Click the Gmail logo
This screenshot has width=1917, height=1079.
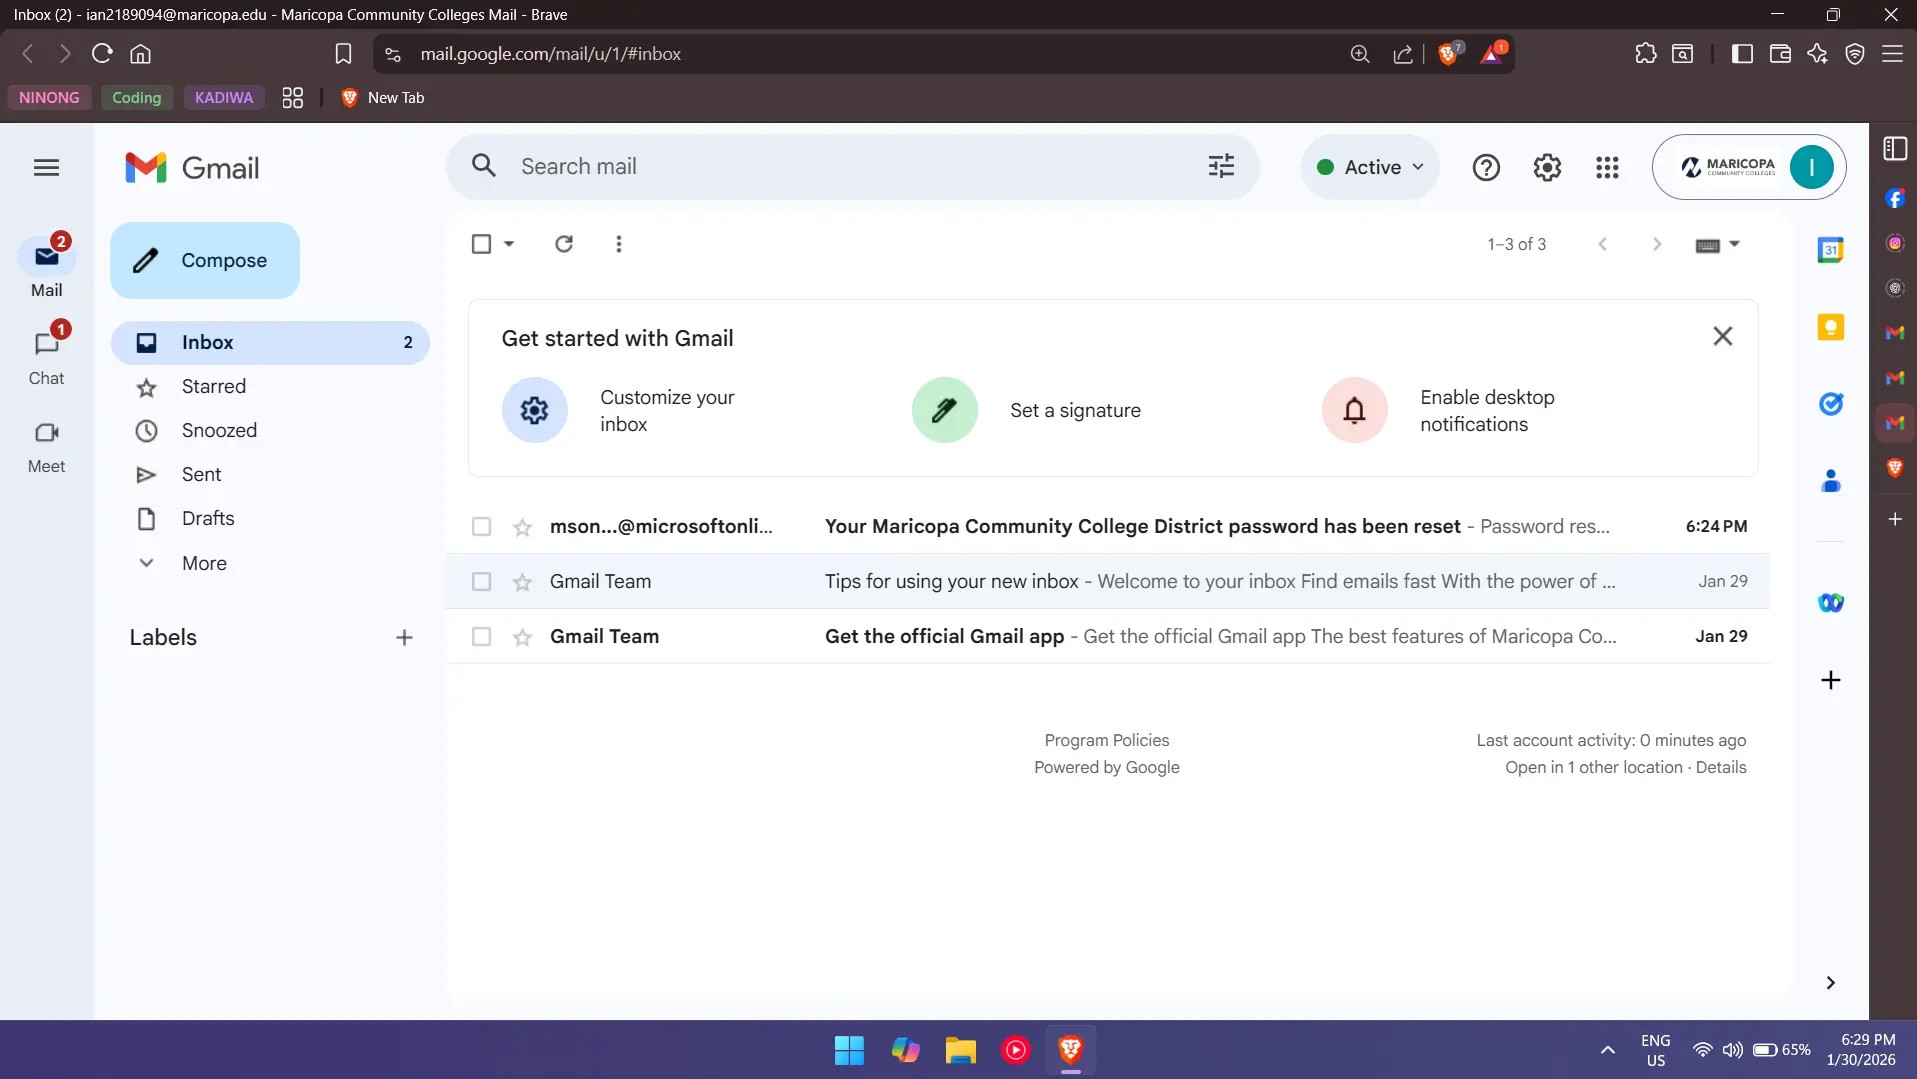tap(192, 168)
